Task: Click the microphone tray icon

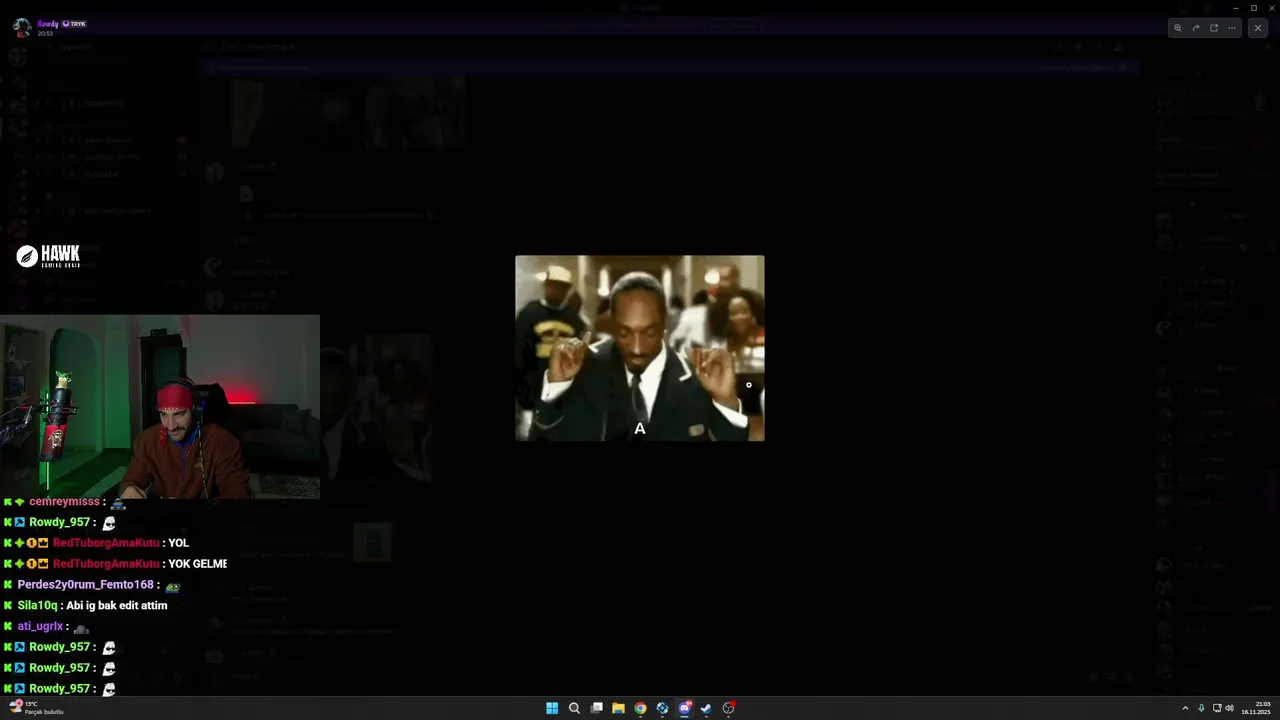Action: coord(1201,708)
